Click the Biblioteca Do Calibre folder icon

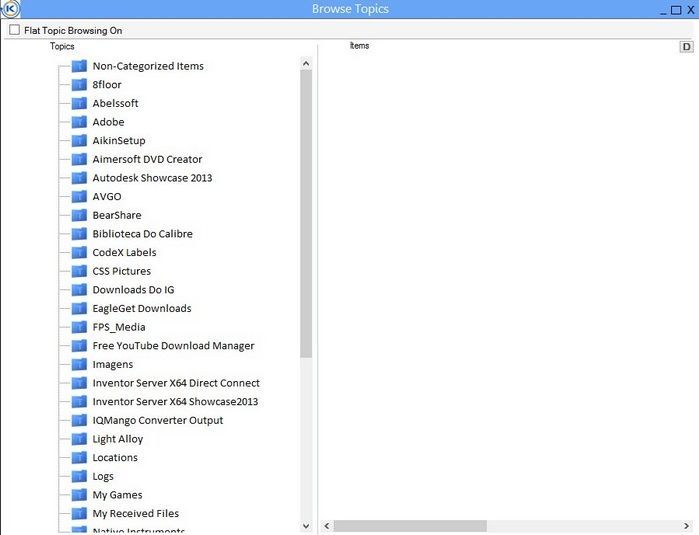[79, 234]
